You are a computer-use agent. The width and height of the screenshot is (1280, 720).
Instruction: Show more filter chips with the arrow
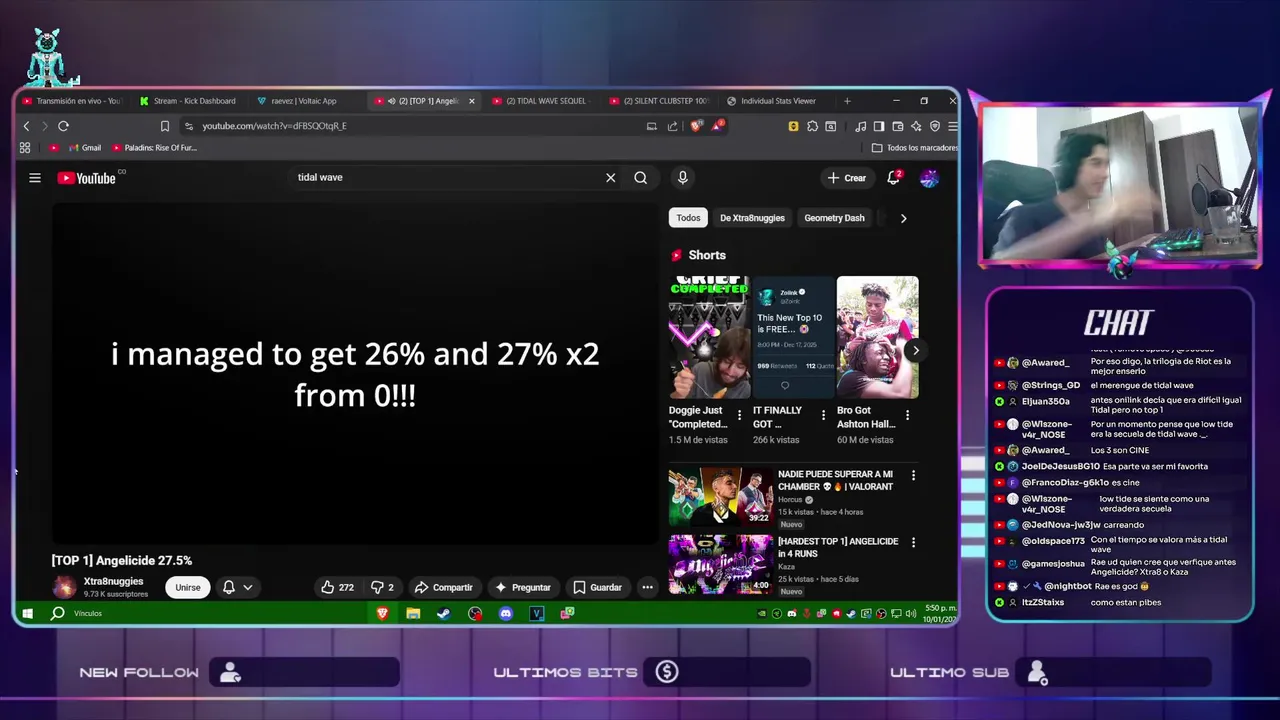tap(903, 218)
